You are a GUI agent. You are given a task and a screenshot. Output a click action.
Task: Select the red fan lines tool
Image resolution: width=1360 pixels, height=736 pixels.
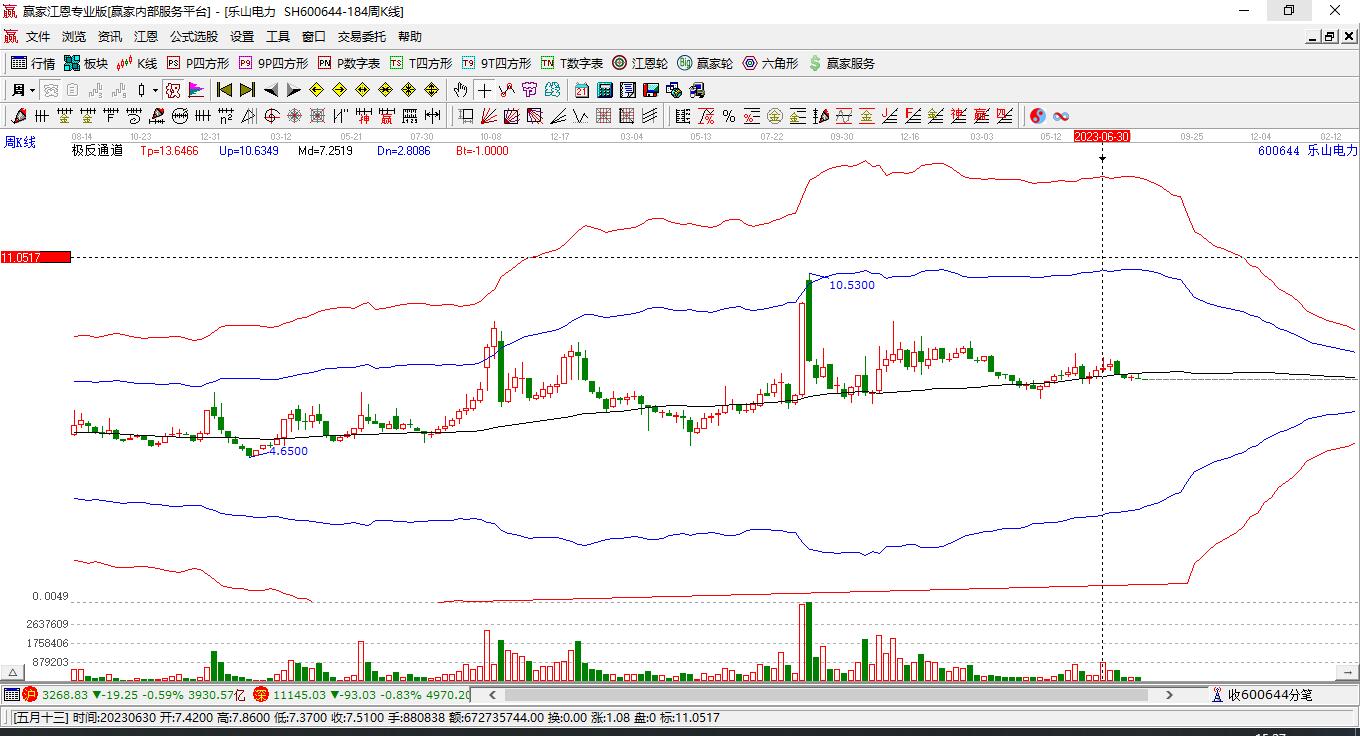[489, 116]
